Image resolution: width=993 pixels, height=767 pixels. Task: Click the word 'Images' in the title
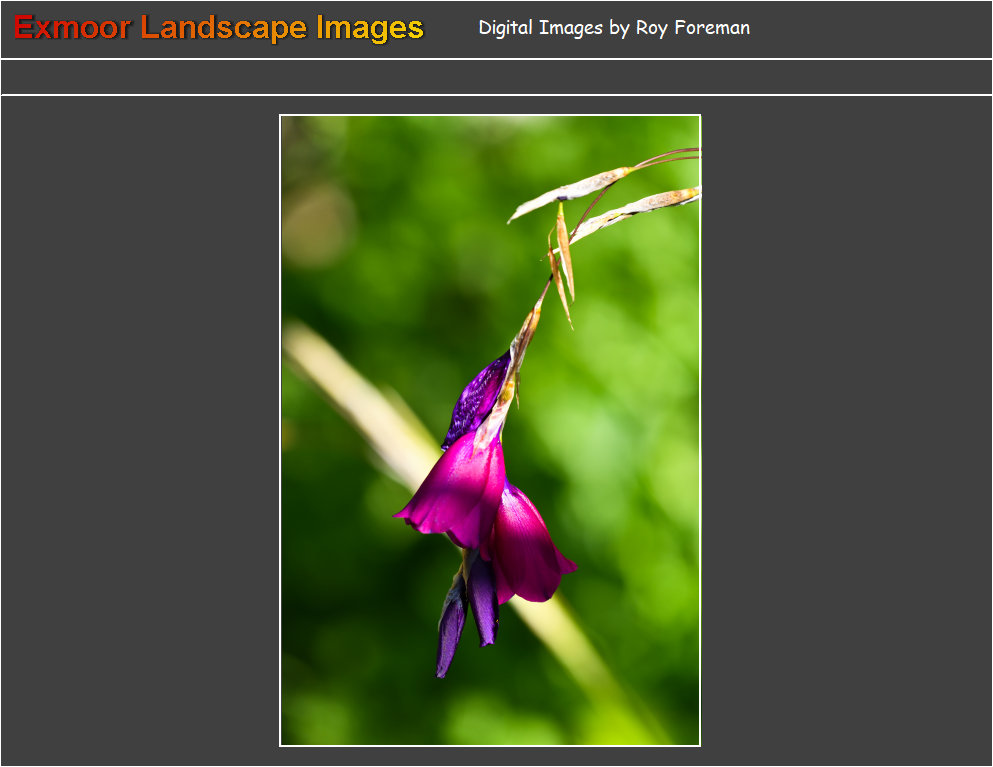click(x=370, y=28)
